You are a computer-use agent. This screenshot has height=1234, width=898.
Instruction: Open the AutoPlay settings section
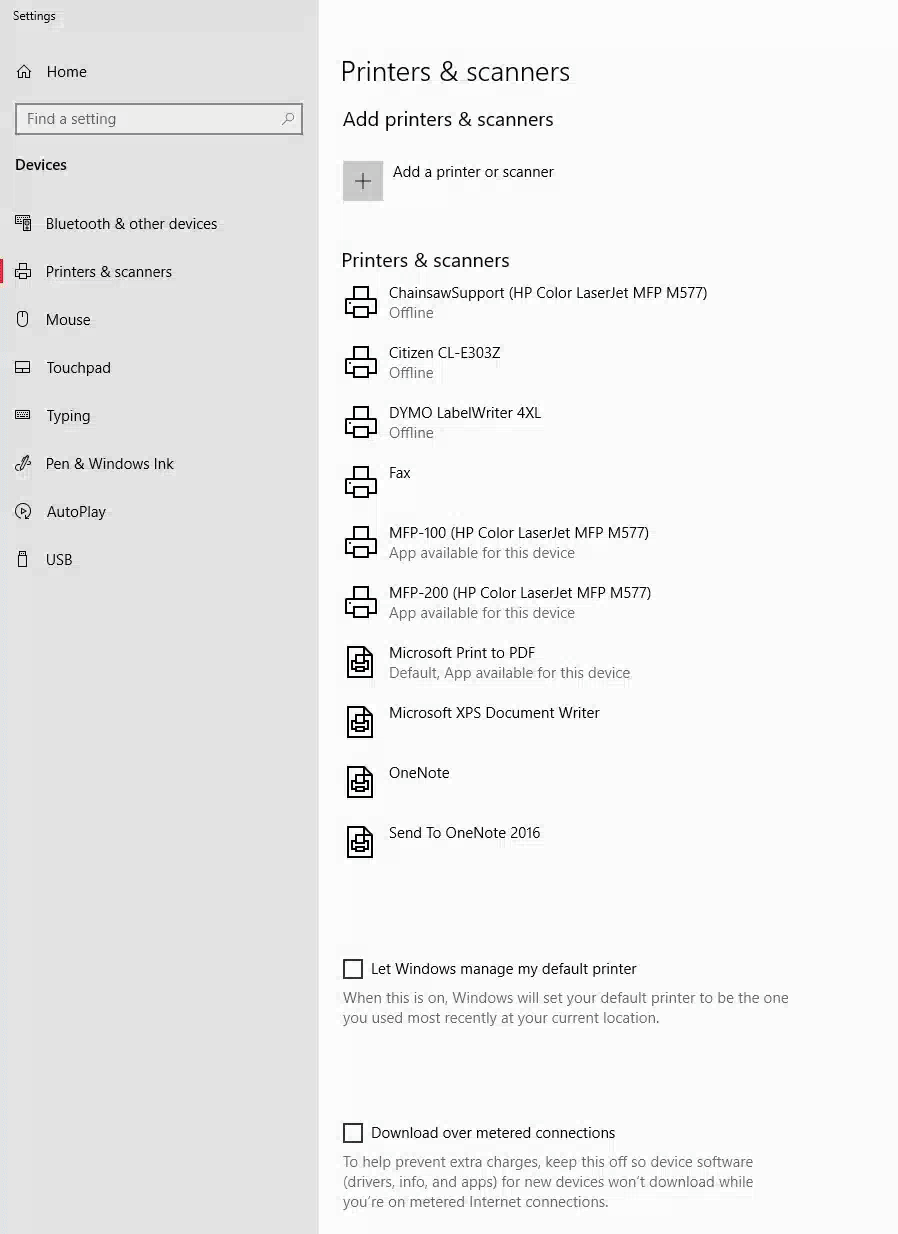coord(76,512)
